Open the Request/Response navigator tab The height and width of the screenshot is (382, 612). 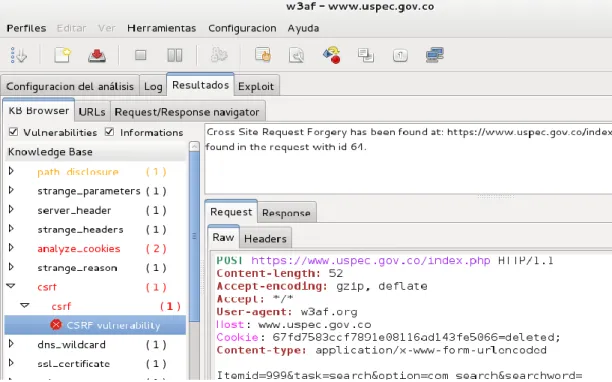pyautogui.click(x=187, y=112)
